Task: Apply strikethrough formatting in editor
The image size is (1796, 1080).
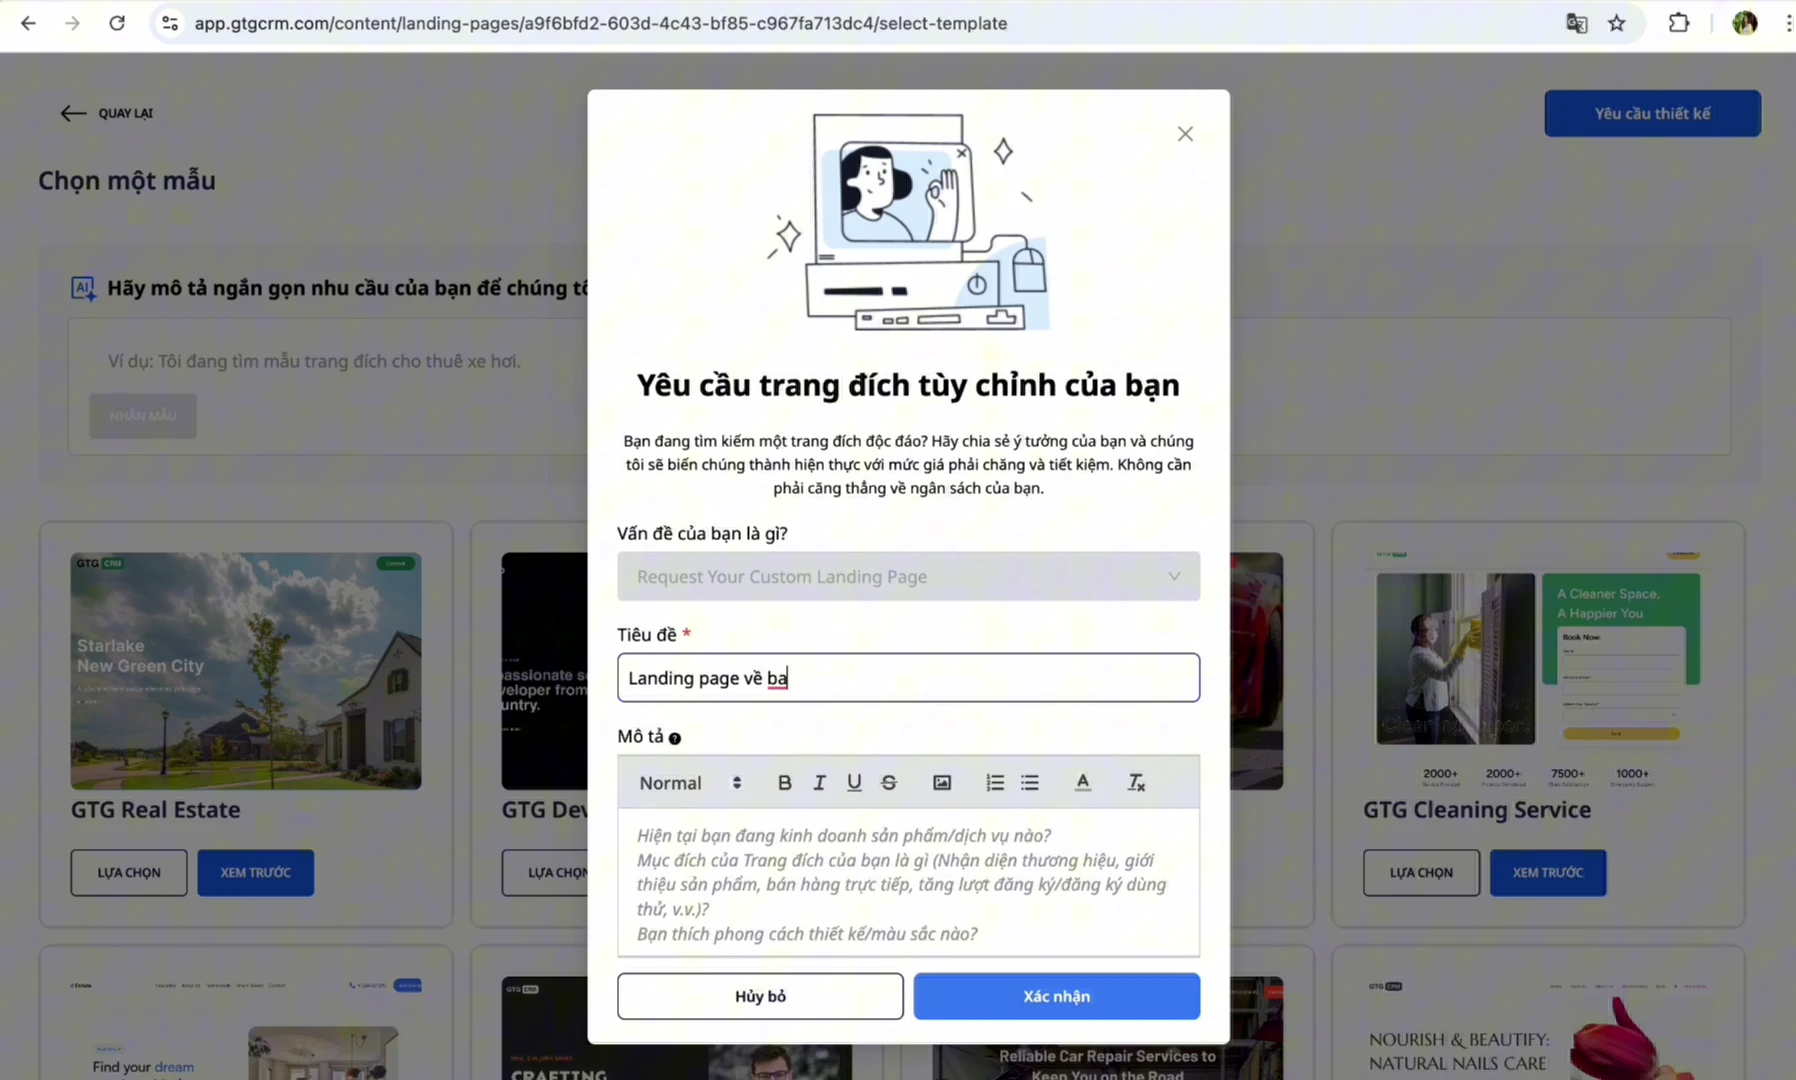Action: click(x=888, y=783)
